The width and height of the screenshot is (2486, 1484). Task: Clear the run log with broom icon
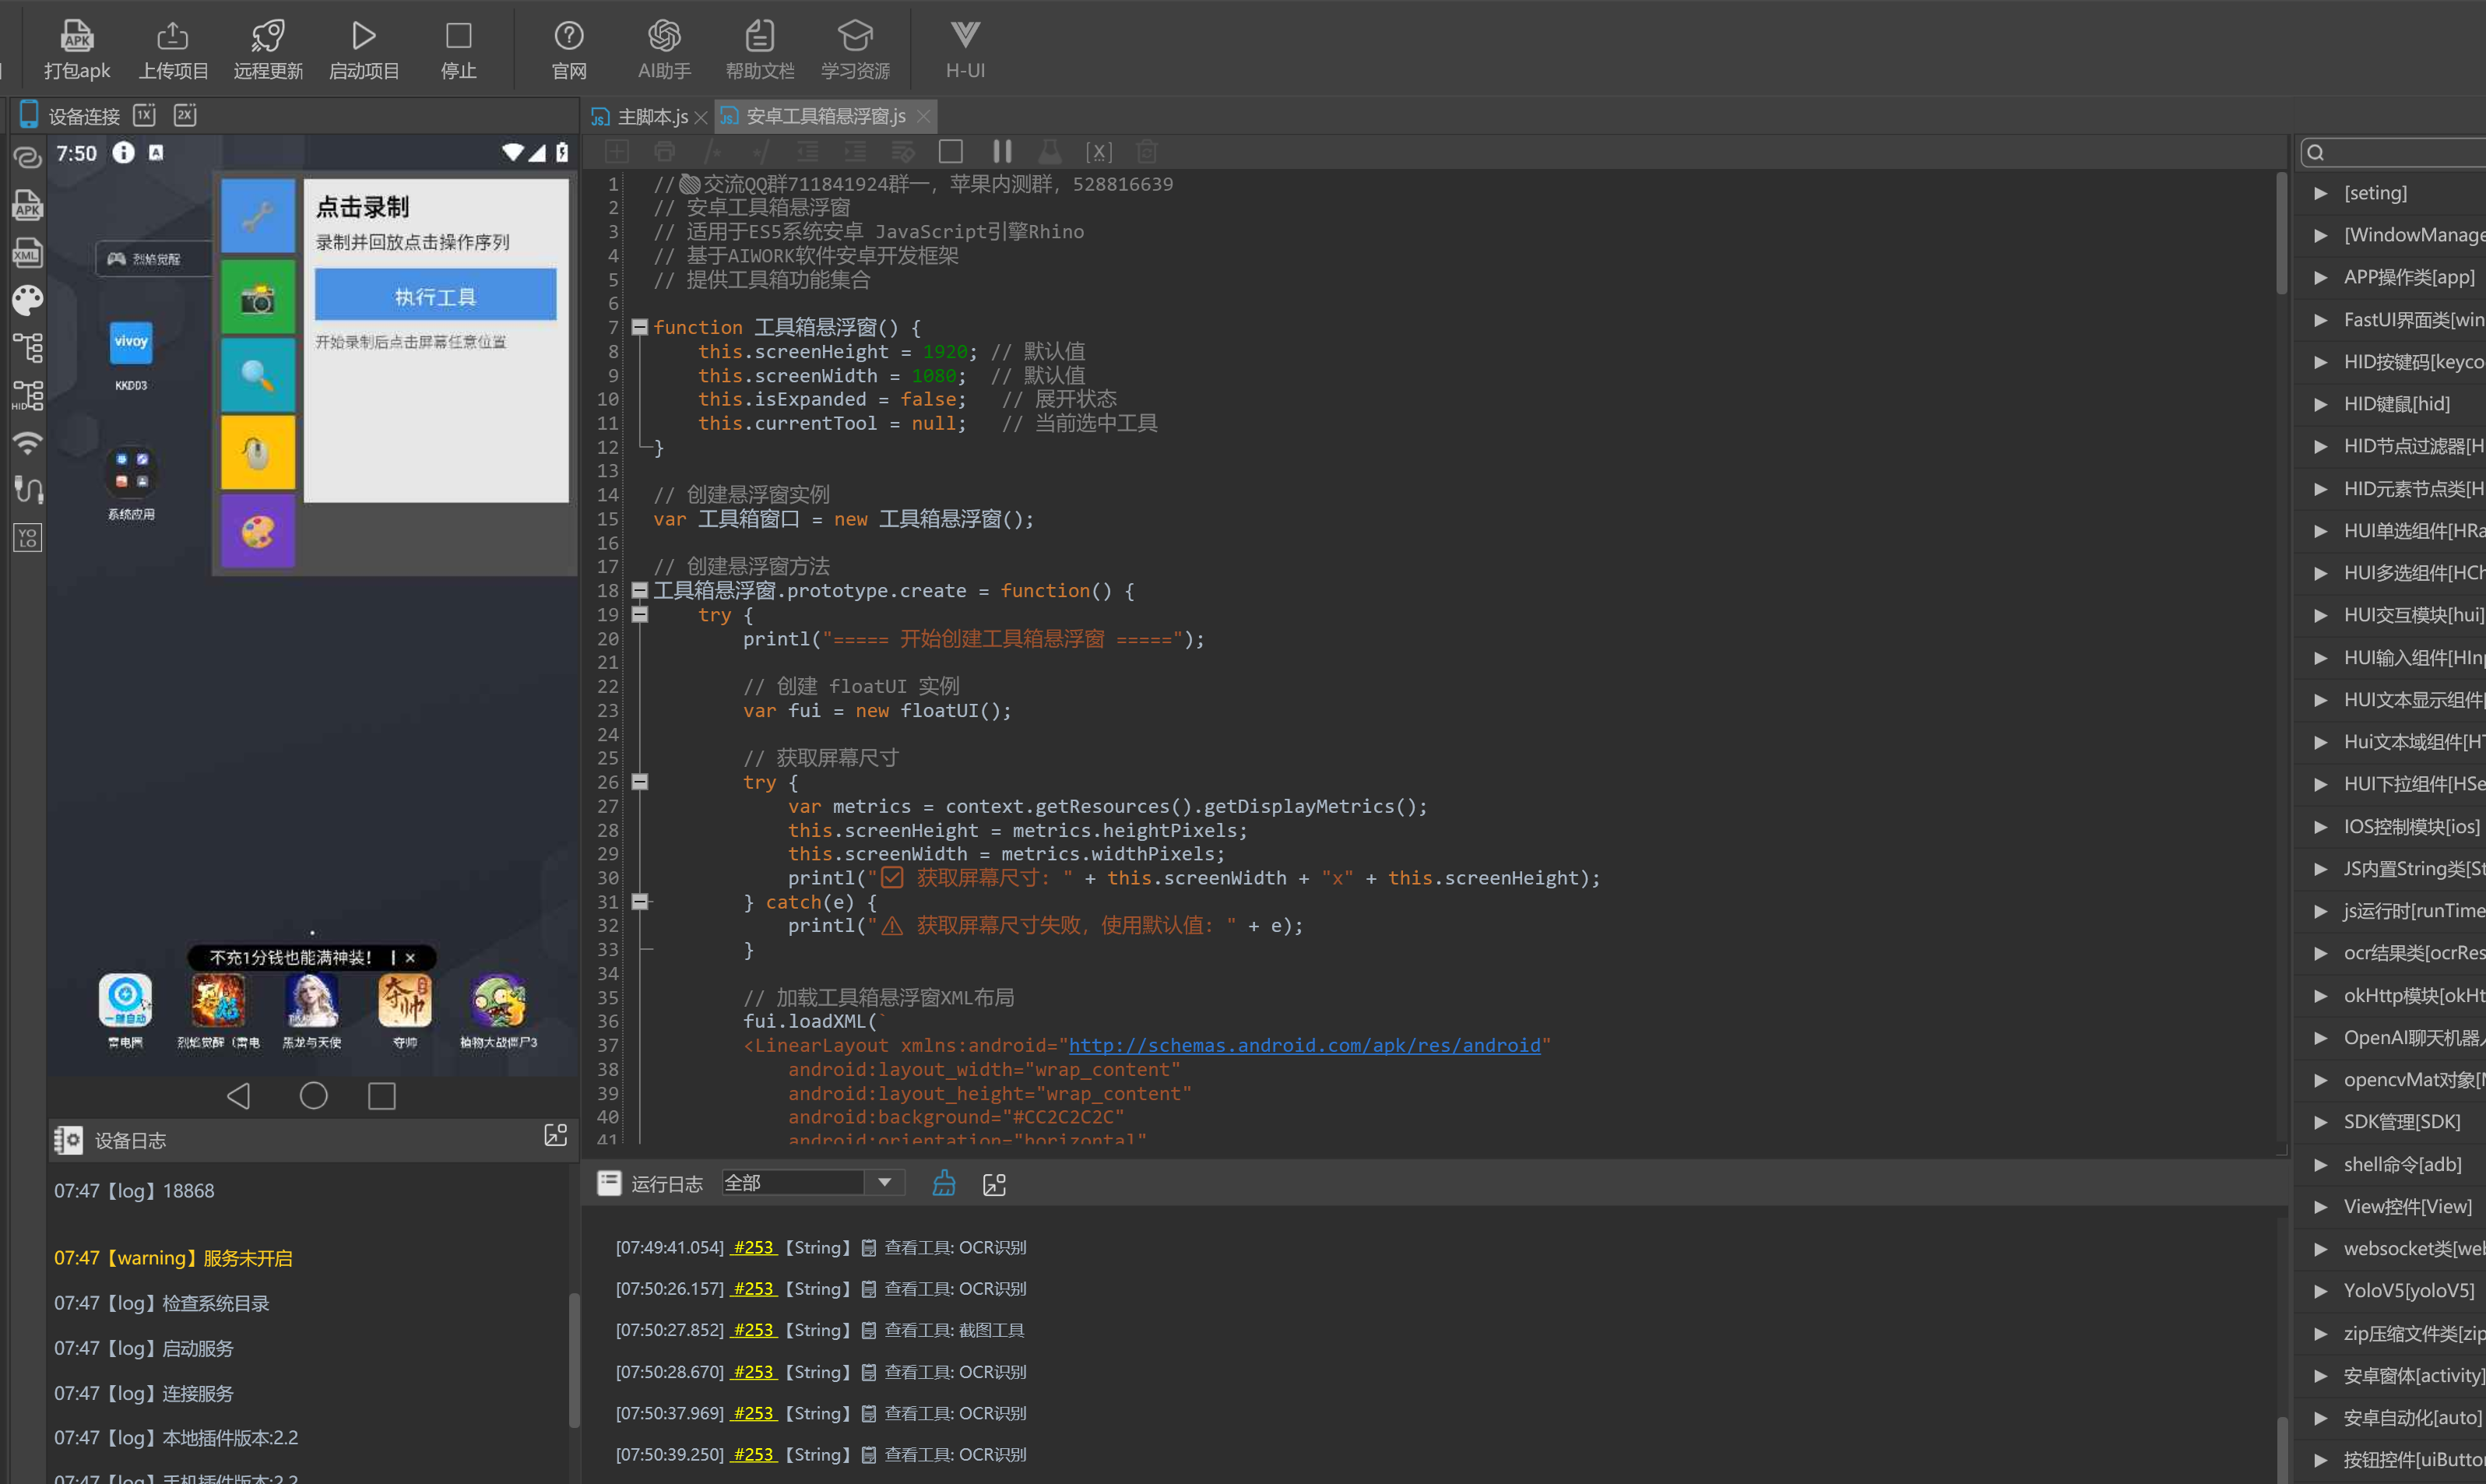(943, 1184)
